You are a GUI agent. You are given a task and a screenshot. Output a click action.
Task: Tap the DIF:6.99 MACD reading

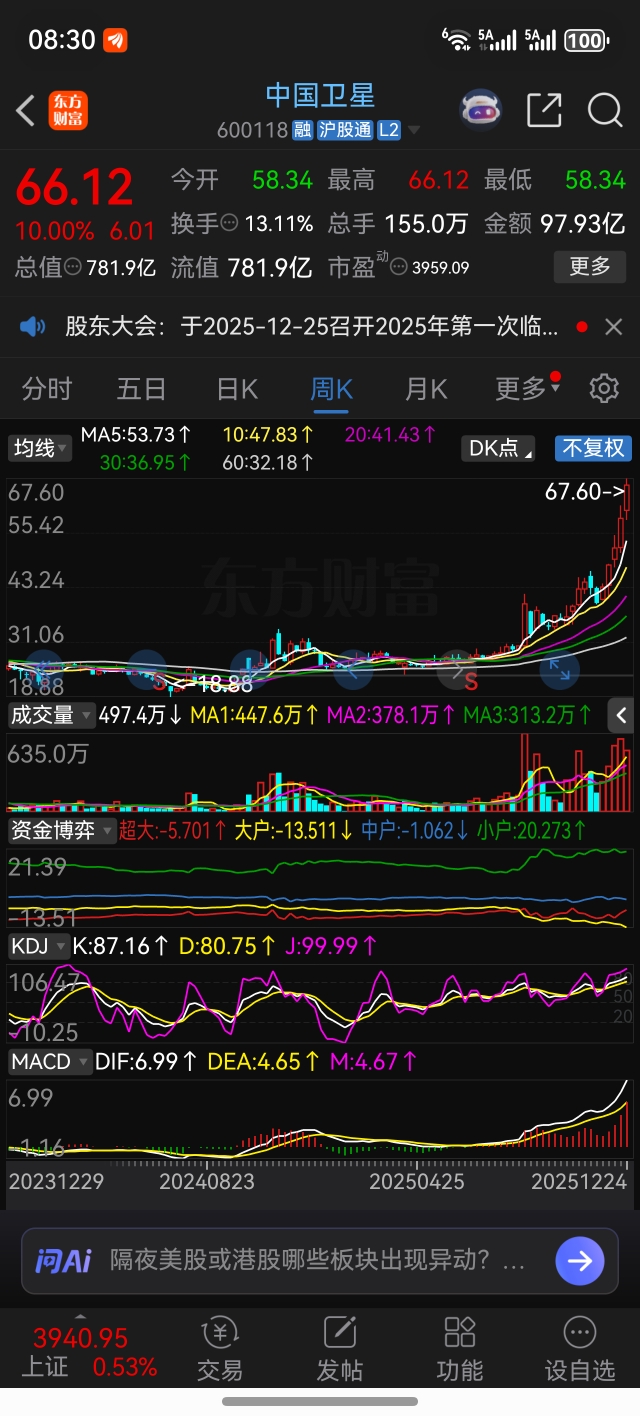(146, 1062)
